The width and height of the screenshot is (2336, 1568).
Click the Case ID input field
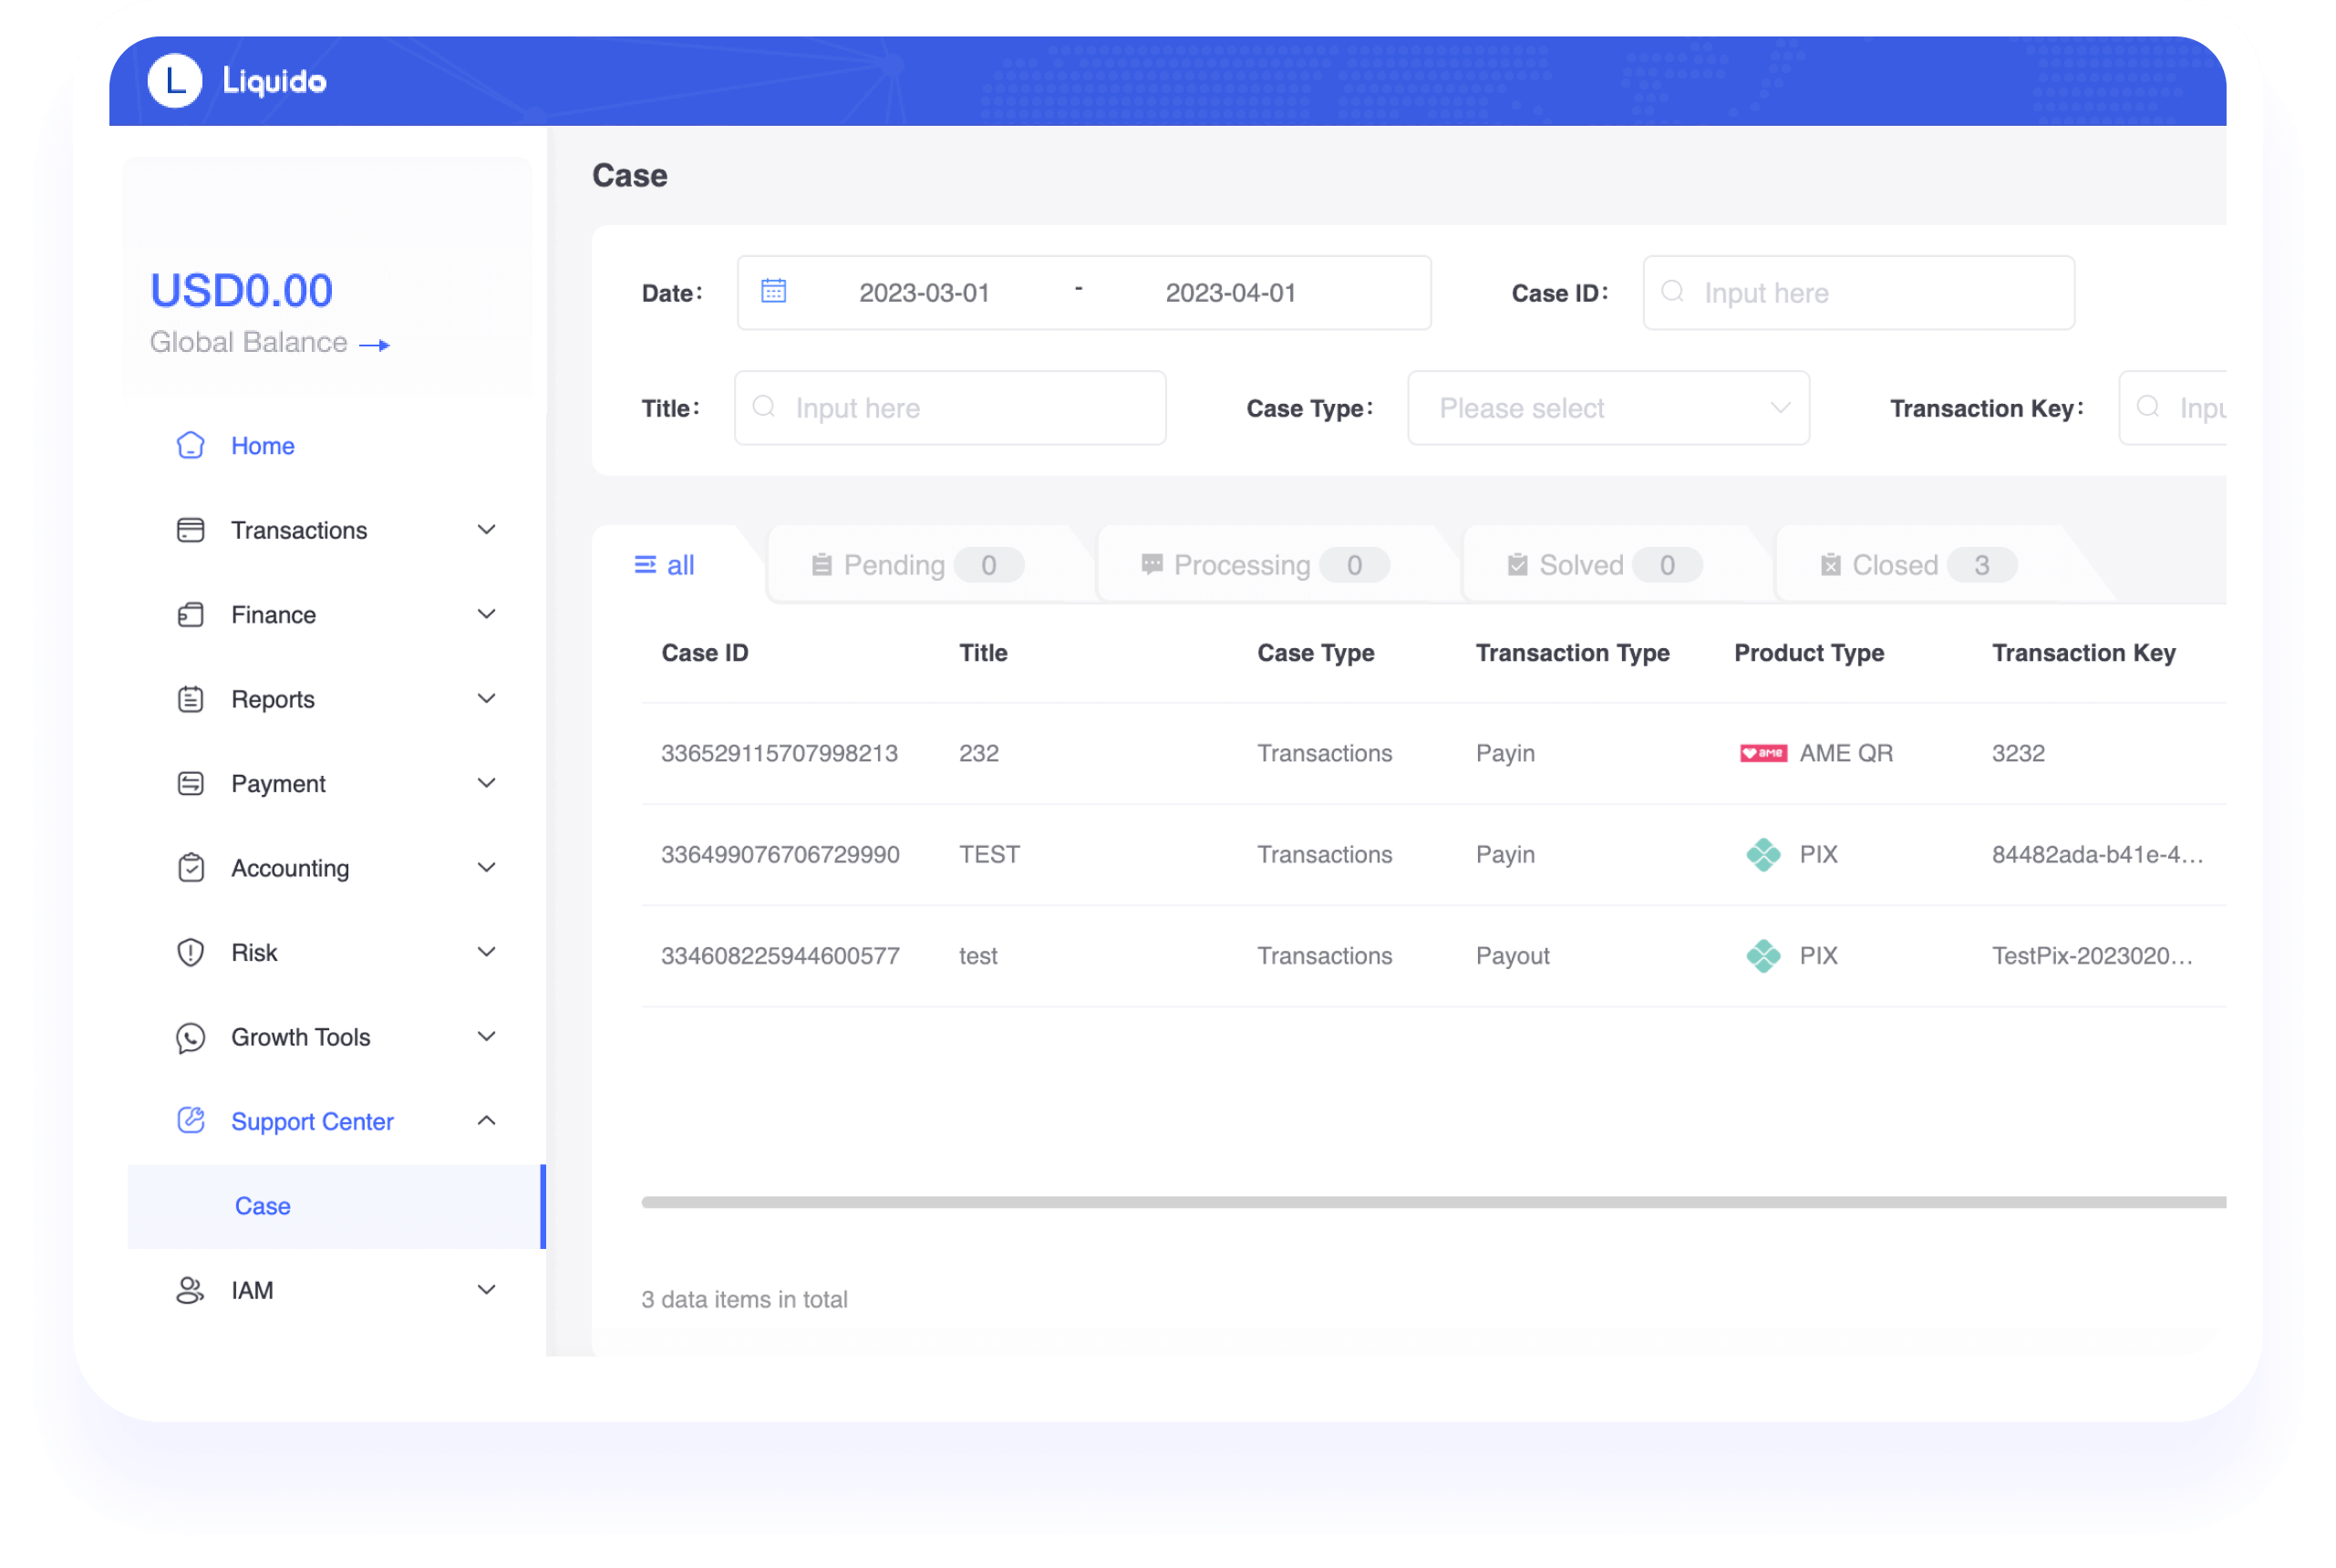[1858, 293]
